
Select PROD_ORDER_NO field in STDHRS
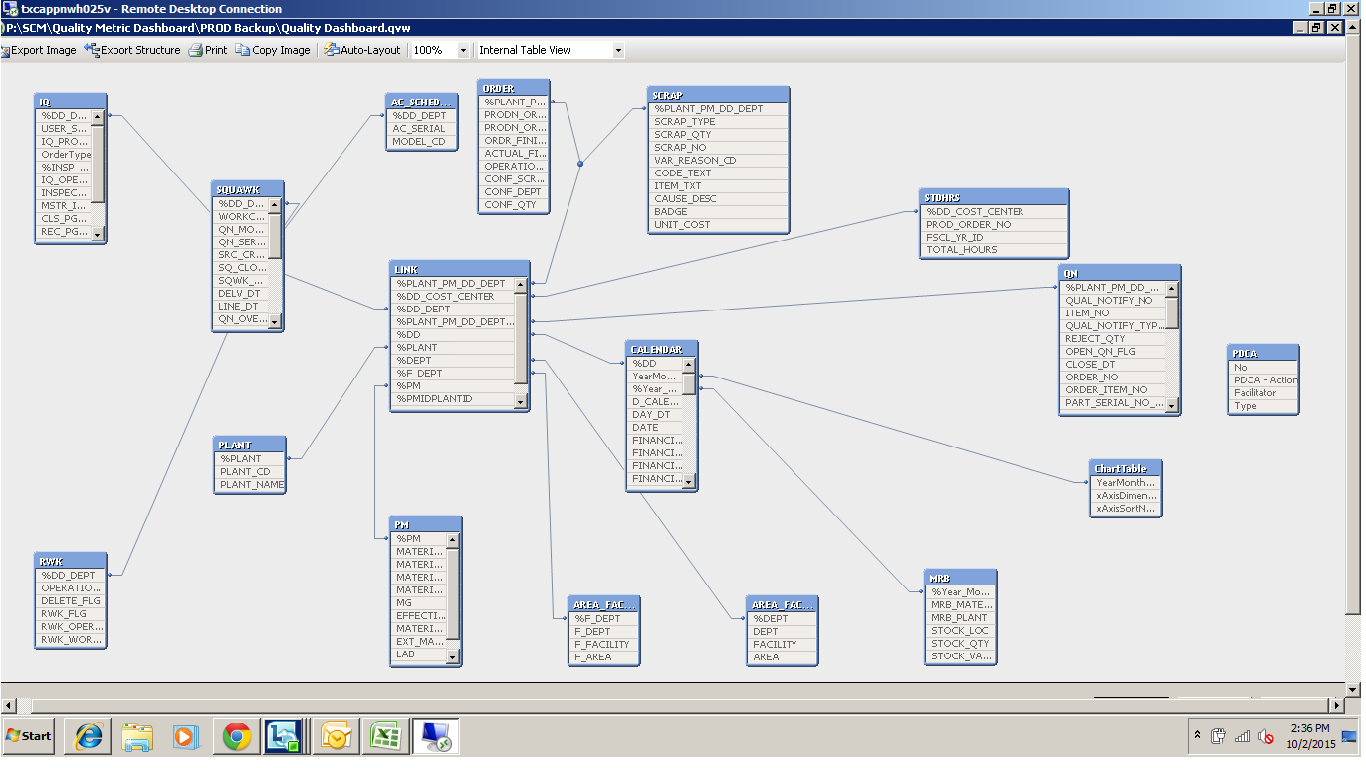click(x=994, y=225)
